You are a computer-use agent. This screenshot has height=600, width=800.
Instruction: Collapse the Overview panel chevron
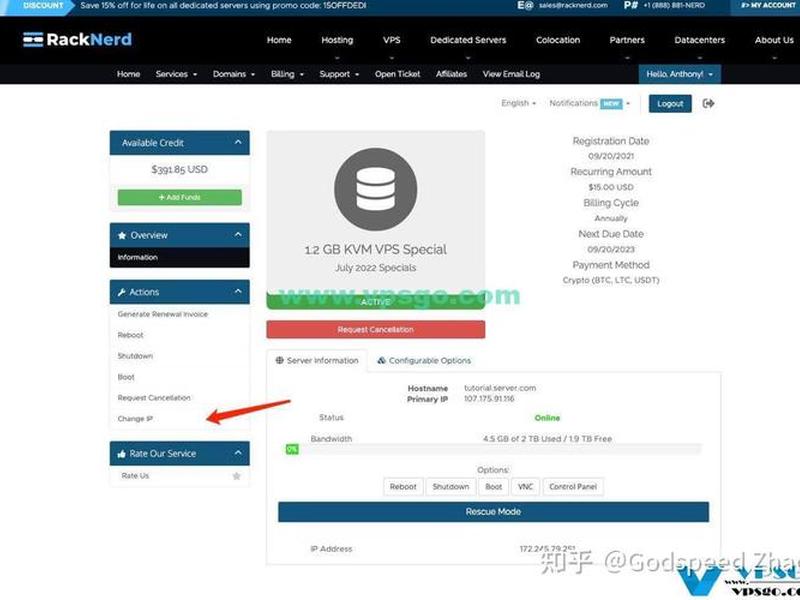(x=238, y=235)
